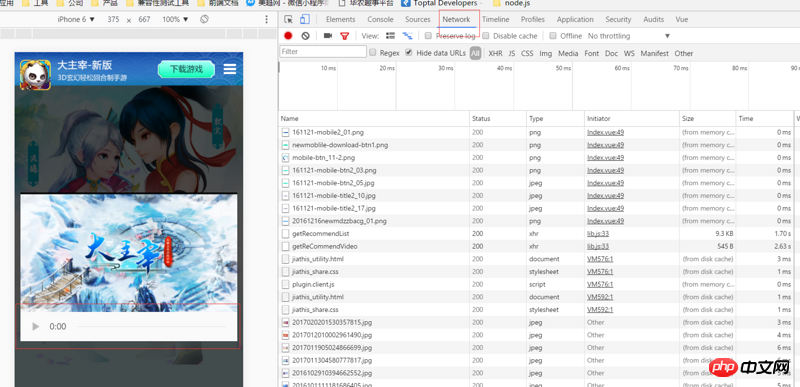
Task: Open the node.js bookmark folder
Action: pos(511,3)
